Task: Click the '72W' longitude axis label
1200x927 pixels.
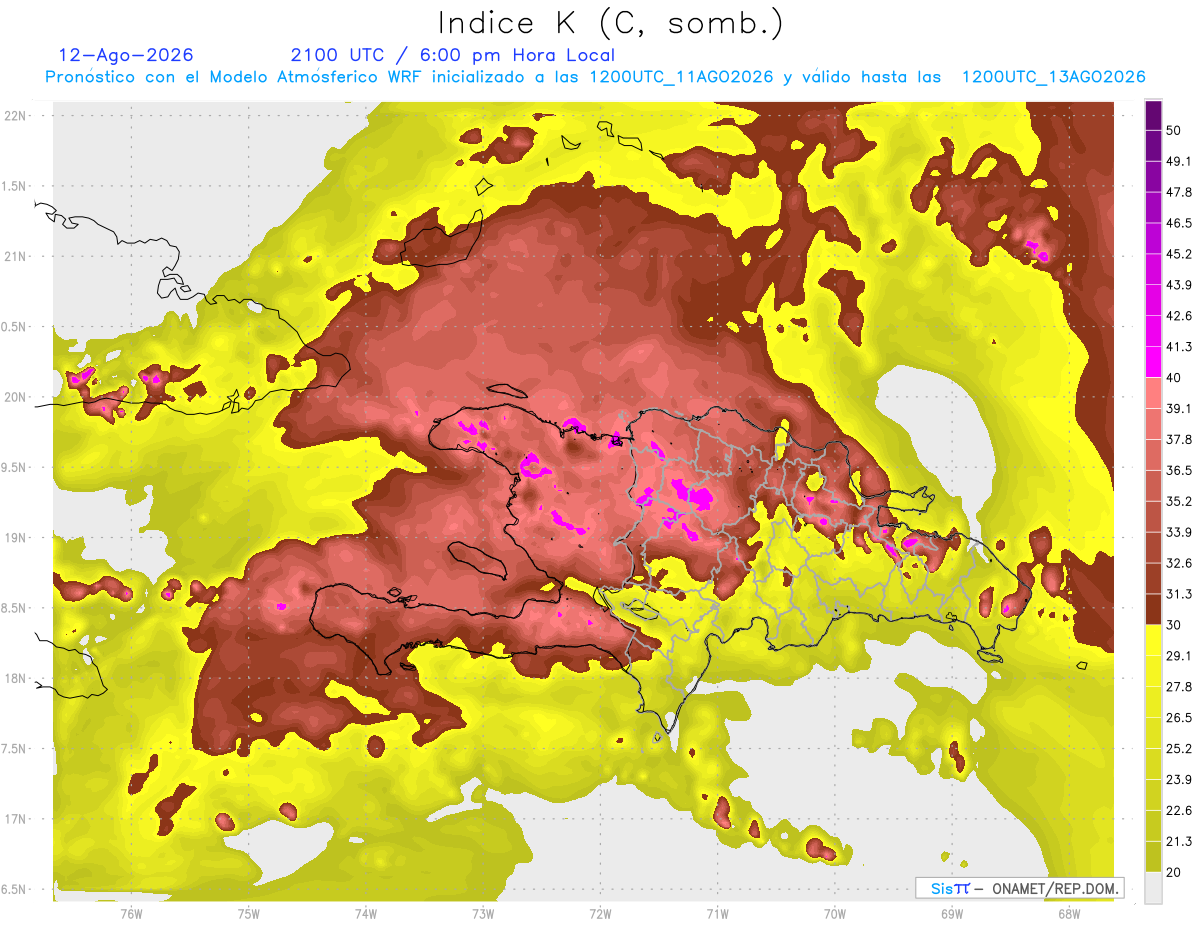Action: pos(600,913)
